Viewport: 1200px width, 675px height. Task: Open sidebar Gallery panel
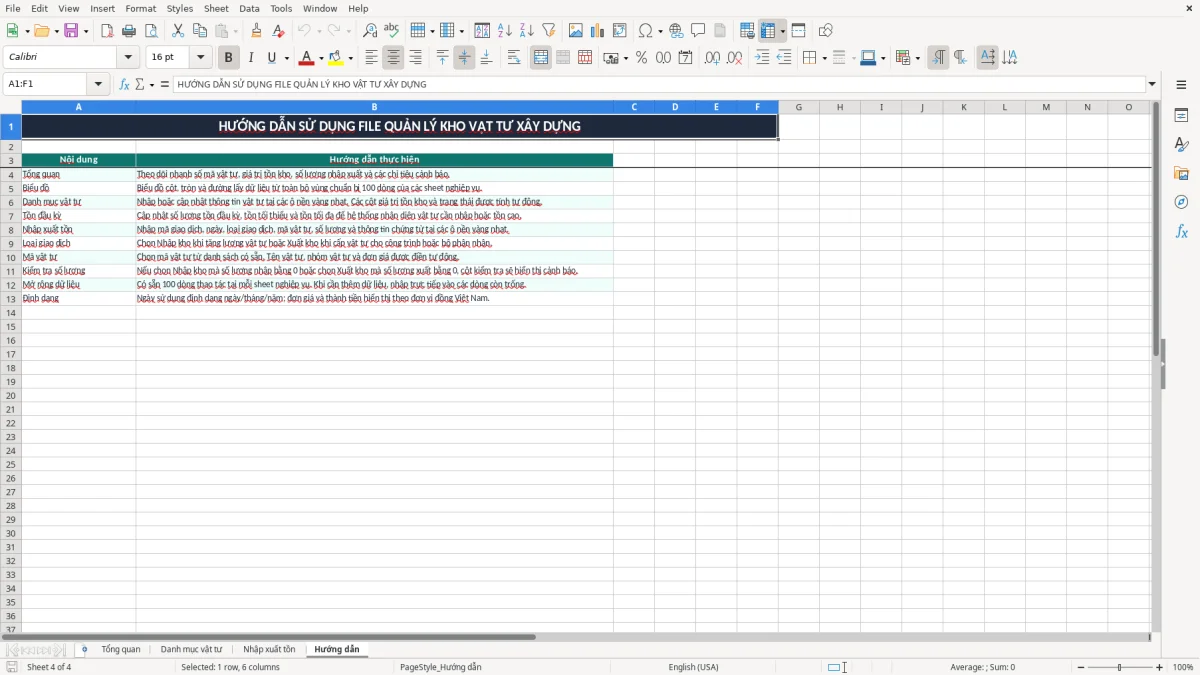1181,173
